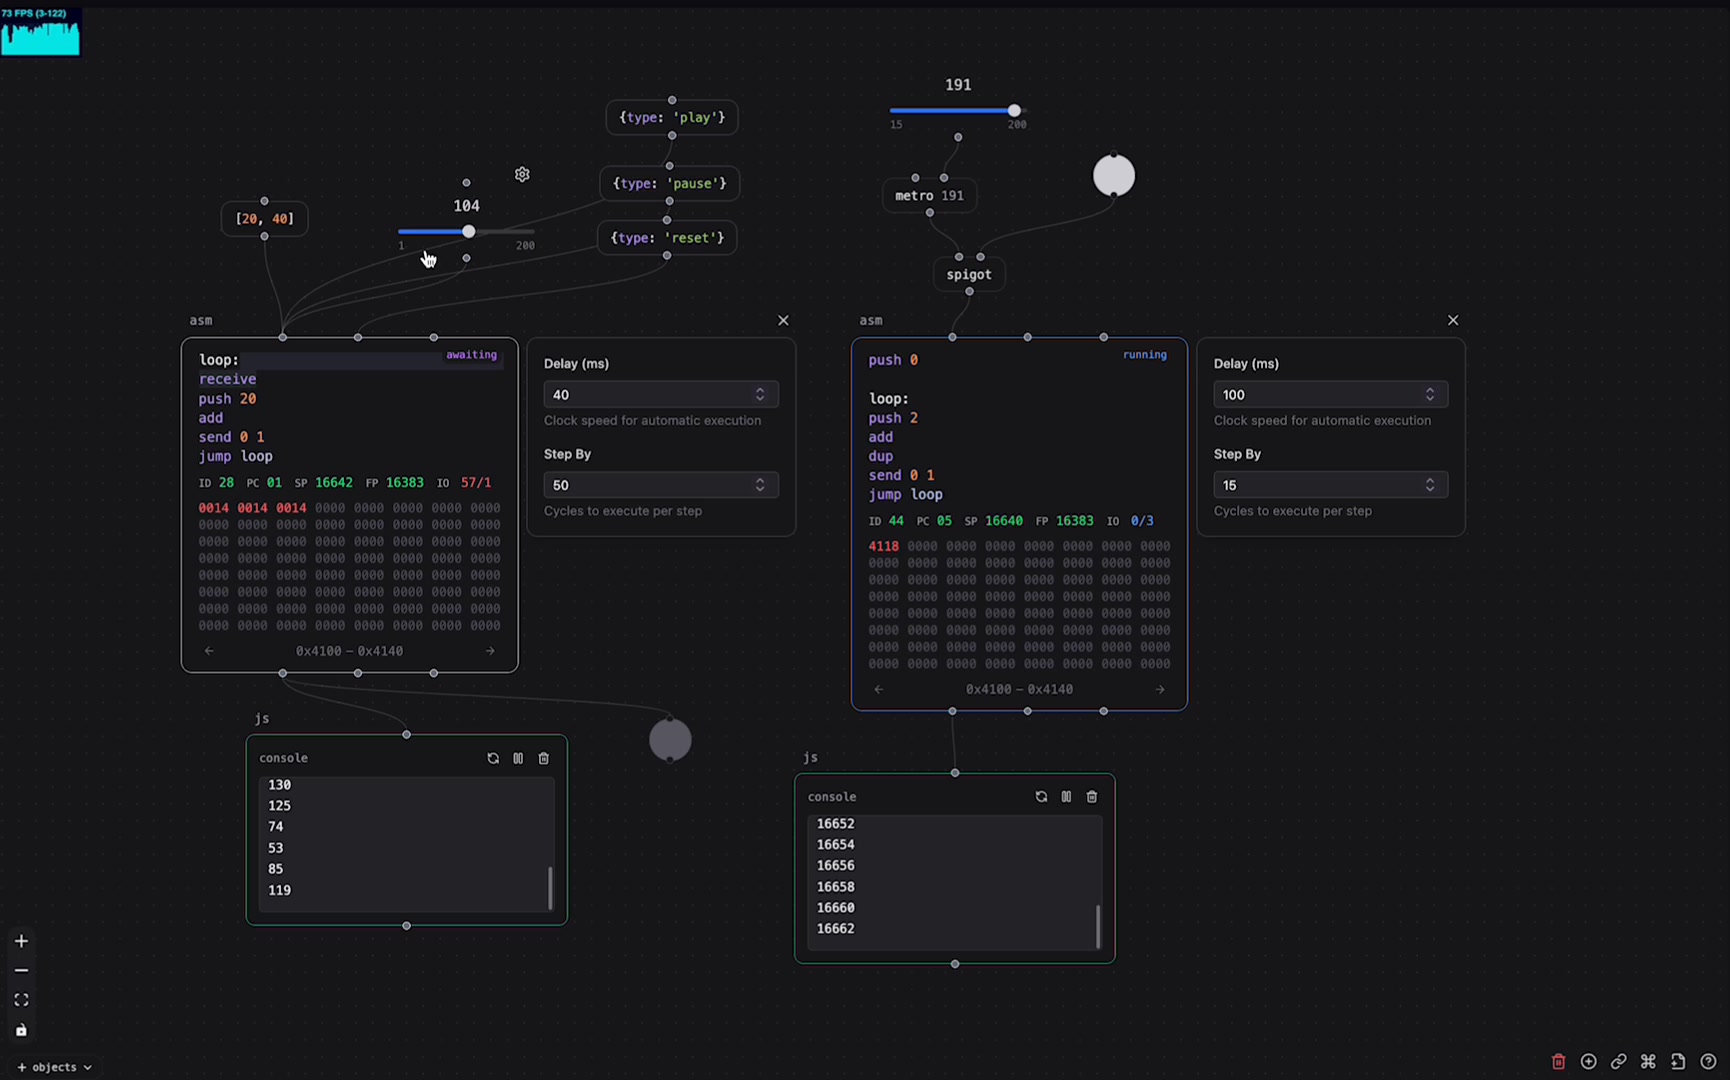Click the 'push 20' line in asm code
The width and height of the screenshot is (1730, 1080).
pos(228,399)
